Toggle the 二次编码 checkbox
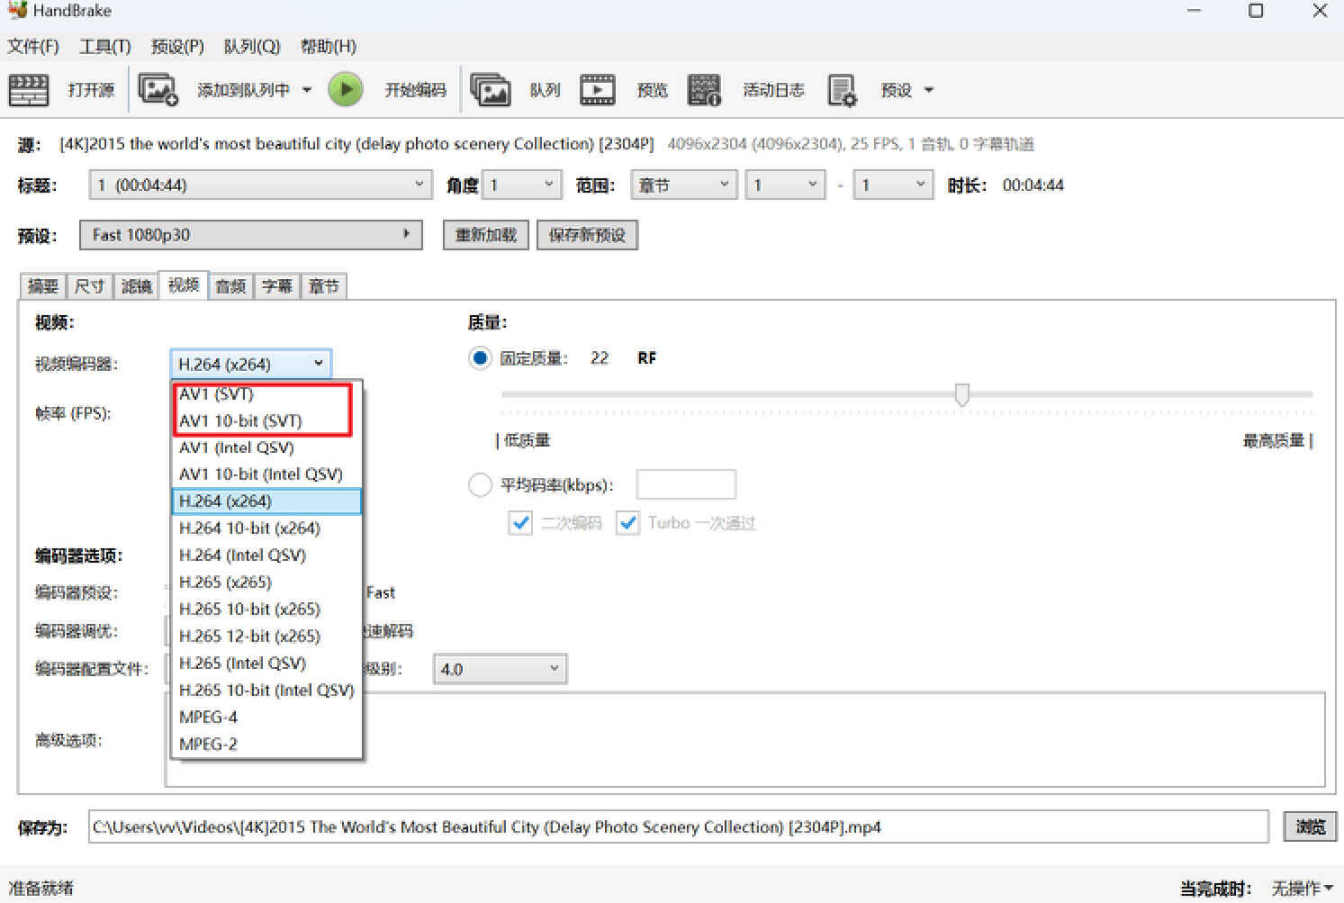This screenshot has height=903, width=1344. tap(520, 523)
